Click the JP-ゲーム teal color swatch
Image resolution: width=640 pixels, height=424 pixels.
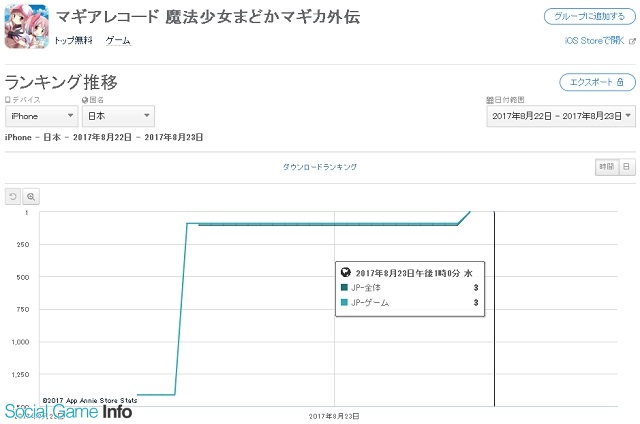[x=345, y=302]
